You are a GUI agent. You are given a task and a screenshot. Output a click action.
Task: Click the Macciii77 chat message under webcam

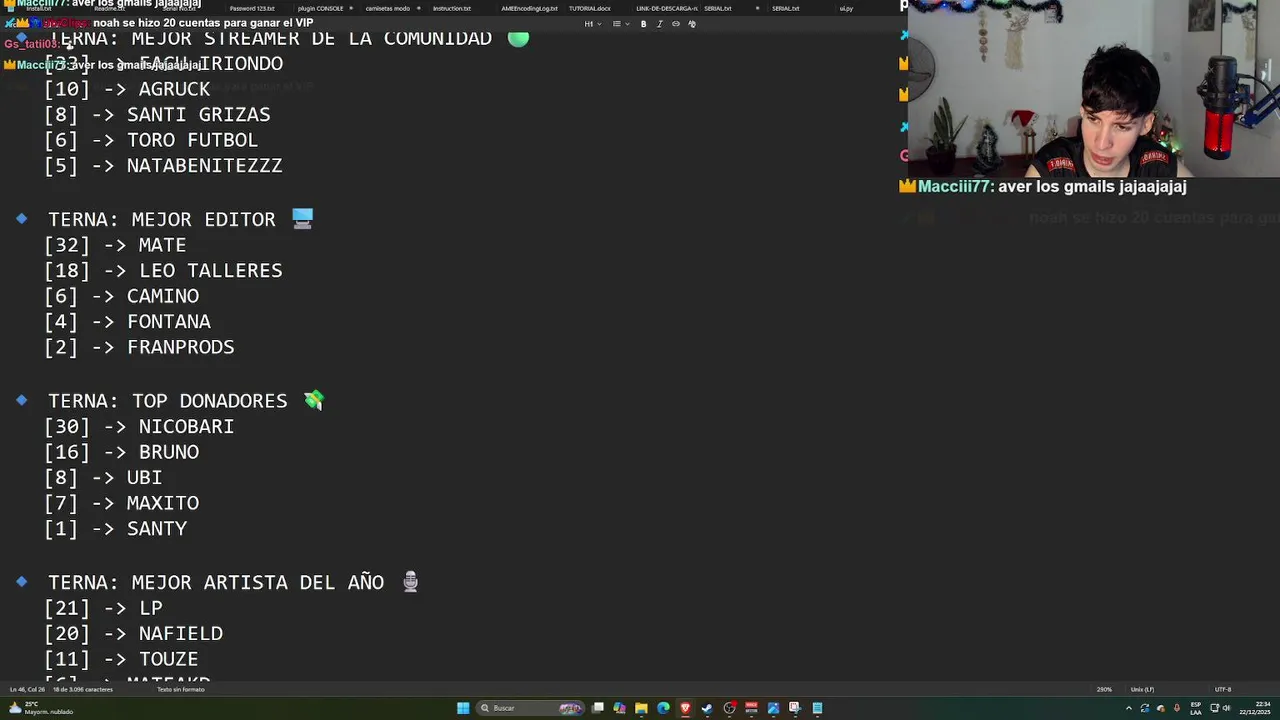(x=1043, y=186)
